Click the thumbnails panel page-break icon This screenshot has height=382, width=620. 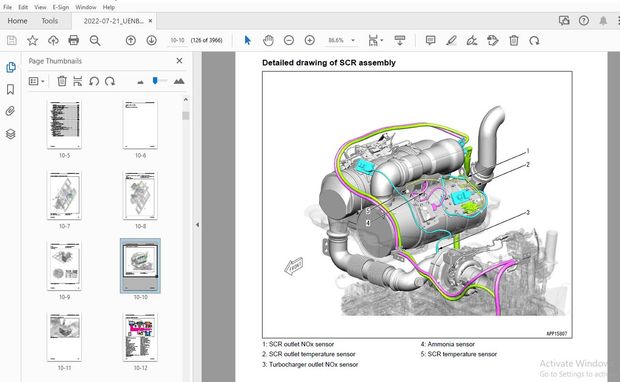click(78, 81)
